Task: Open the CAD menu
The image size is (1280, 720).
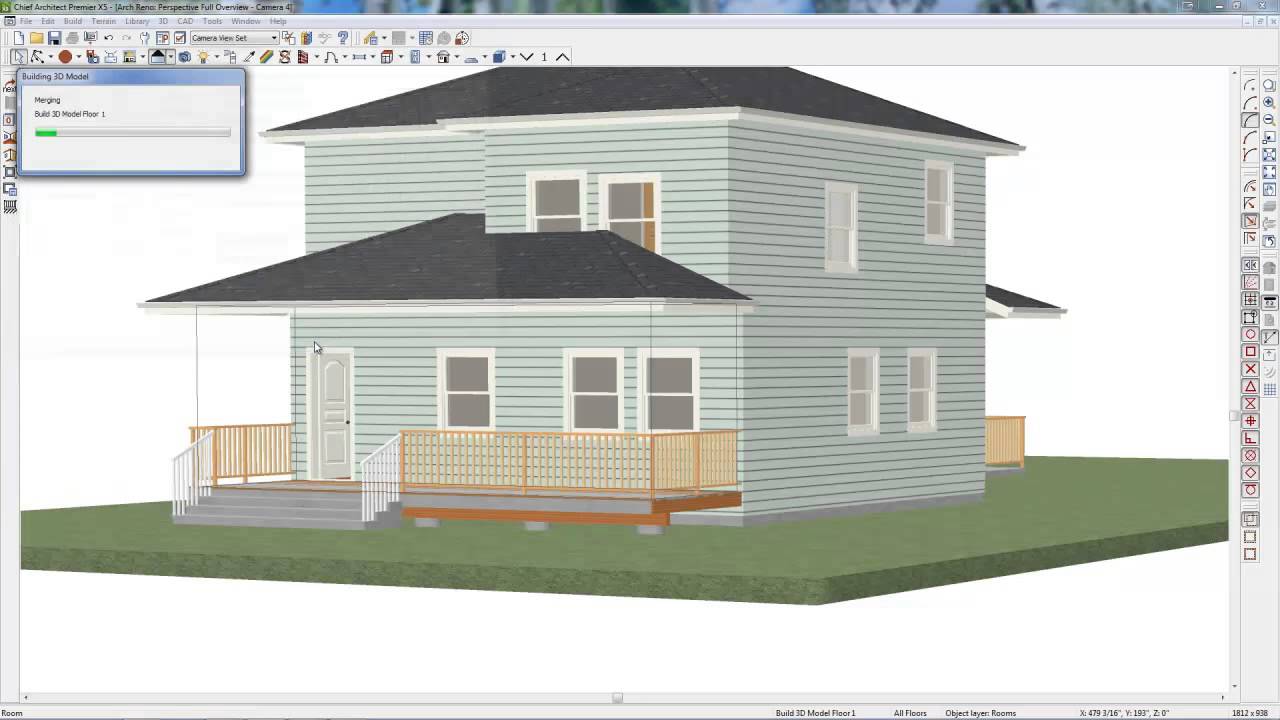Action: [x=185, y=21]
